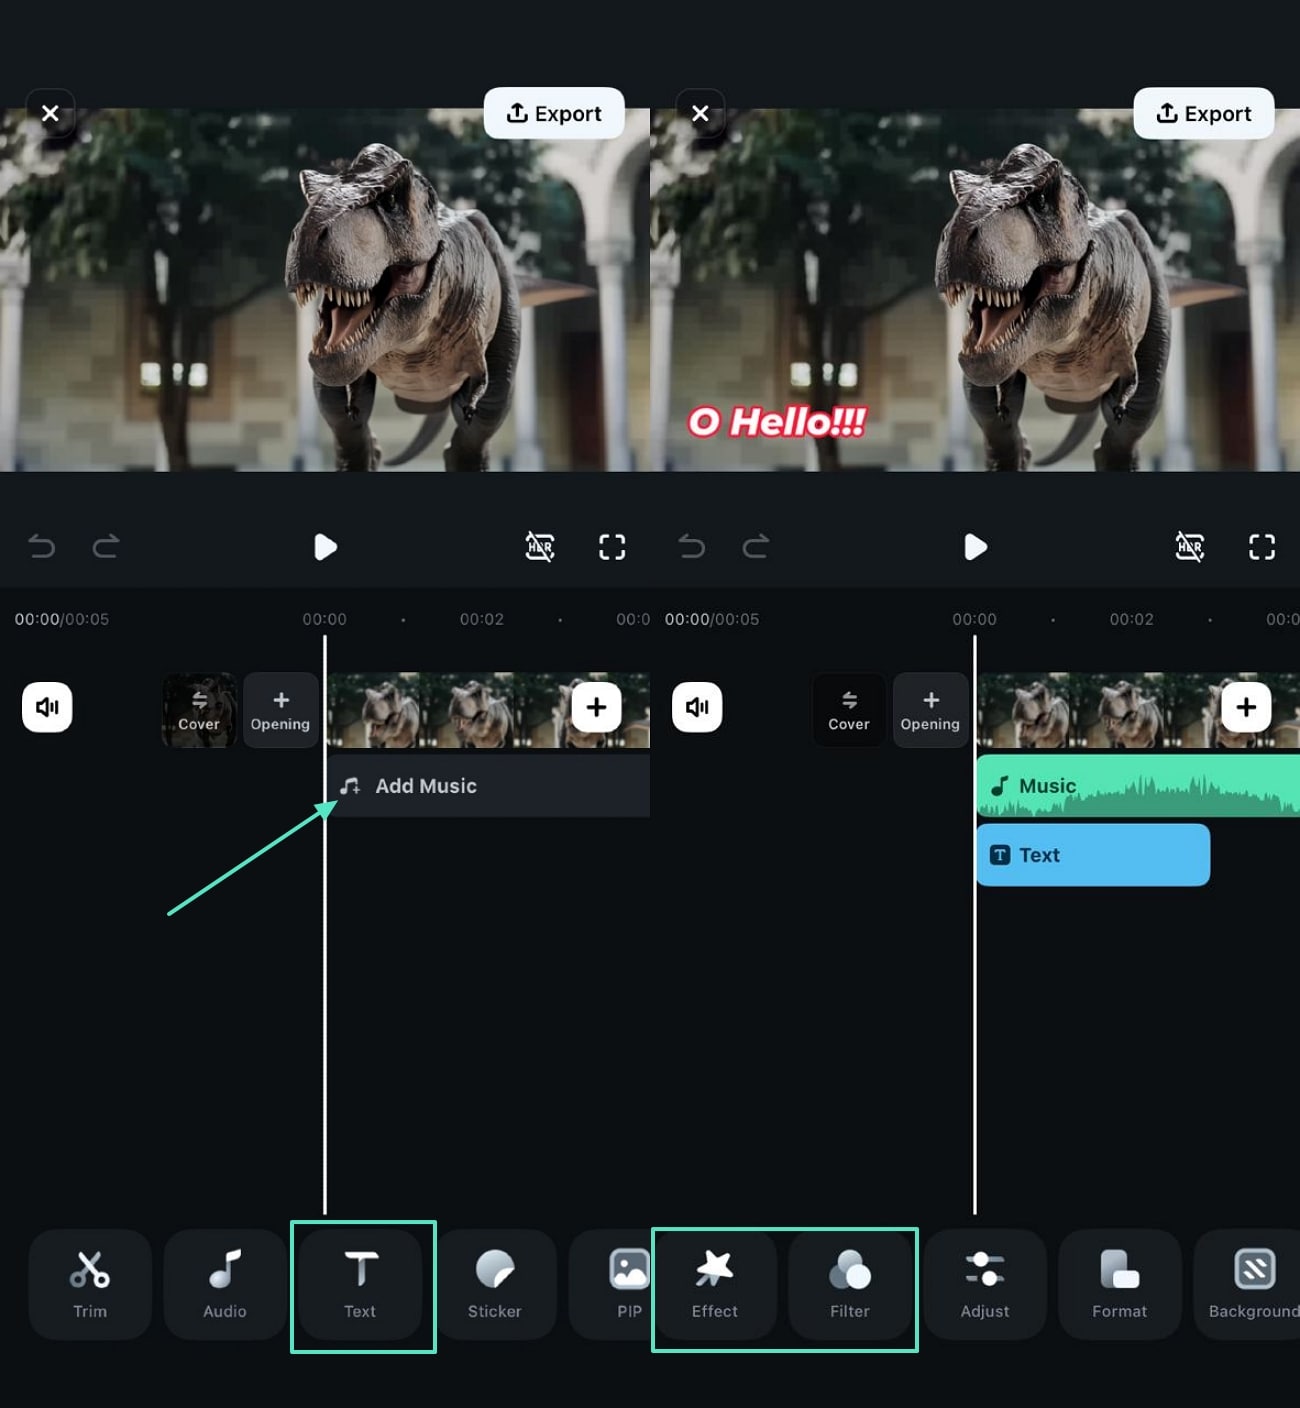This screenshot has height=1408, width=1300.
Task: Open the Format tool
Action: 1119,1285
